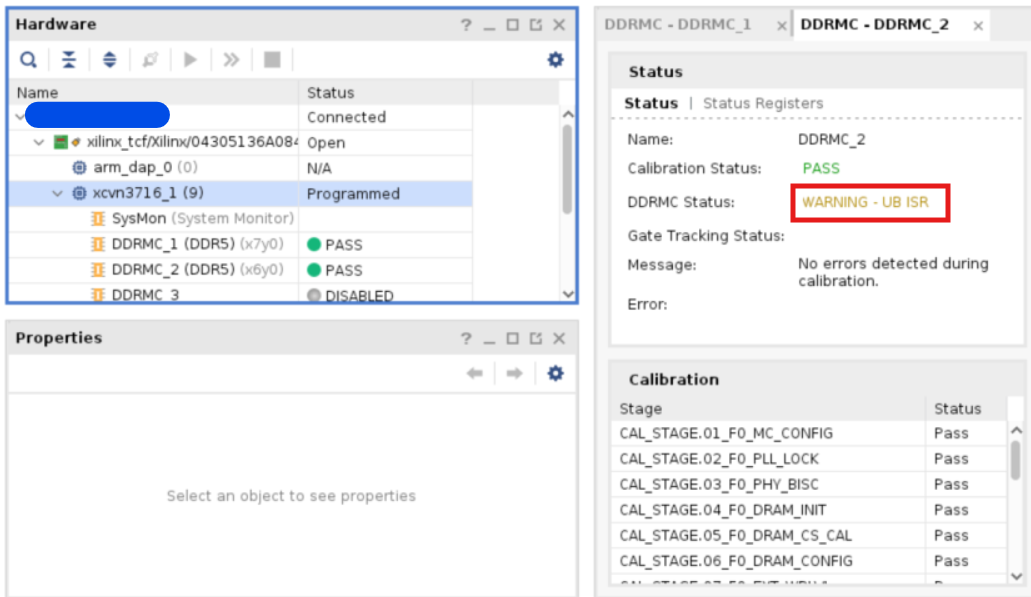This screenshot has height=597, width=1031.
Task: Switch to the DDRMC - DDRMC_1 tab
Action: [677, 25]
